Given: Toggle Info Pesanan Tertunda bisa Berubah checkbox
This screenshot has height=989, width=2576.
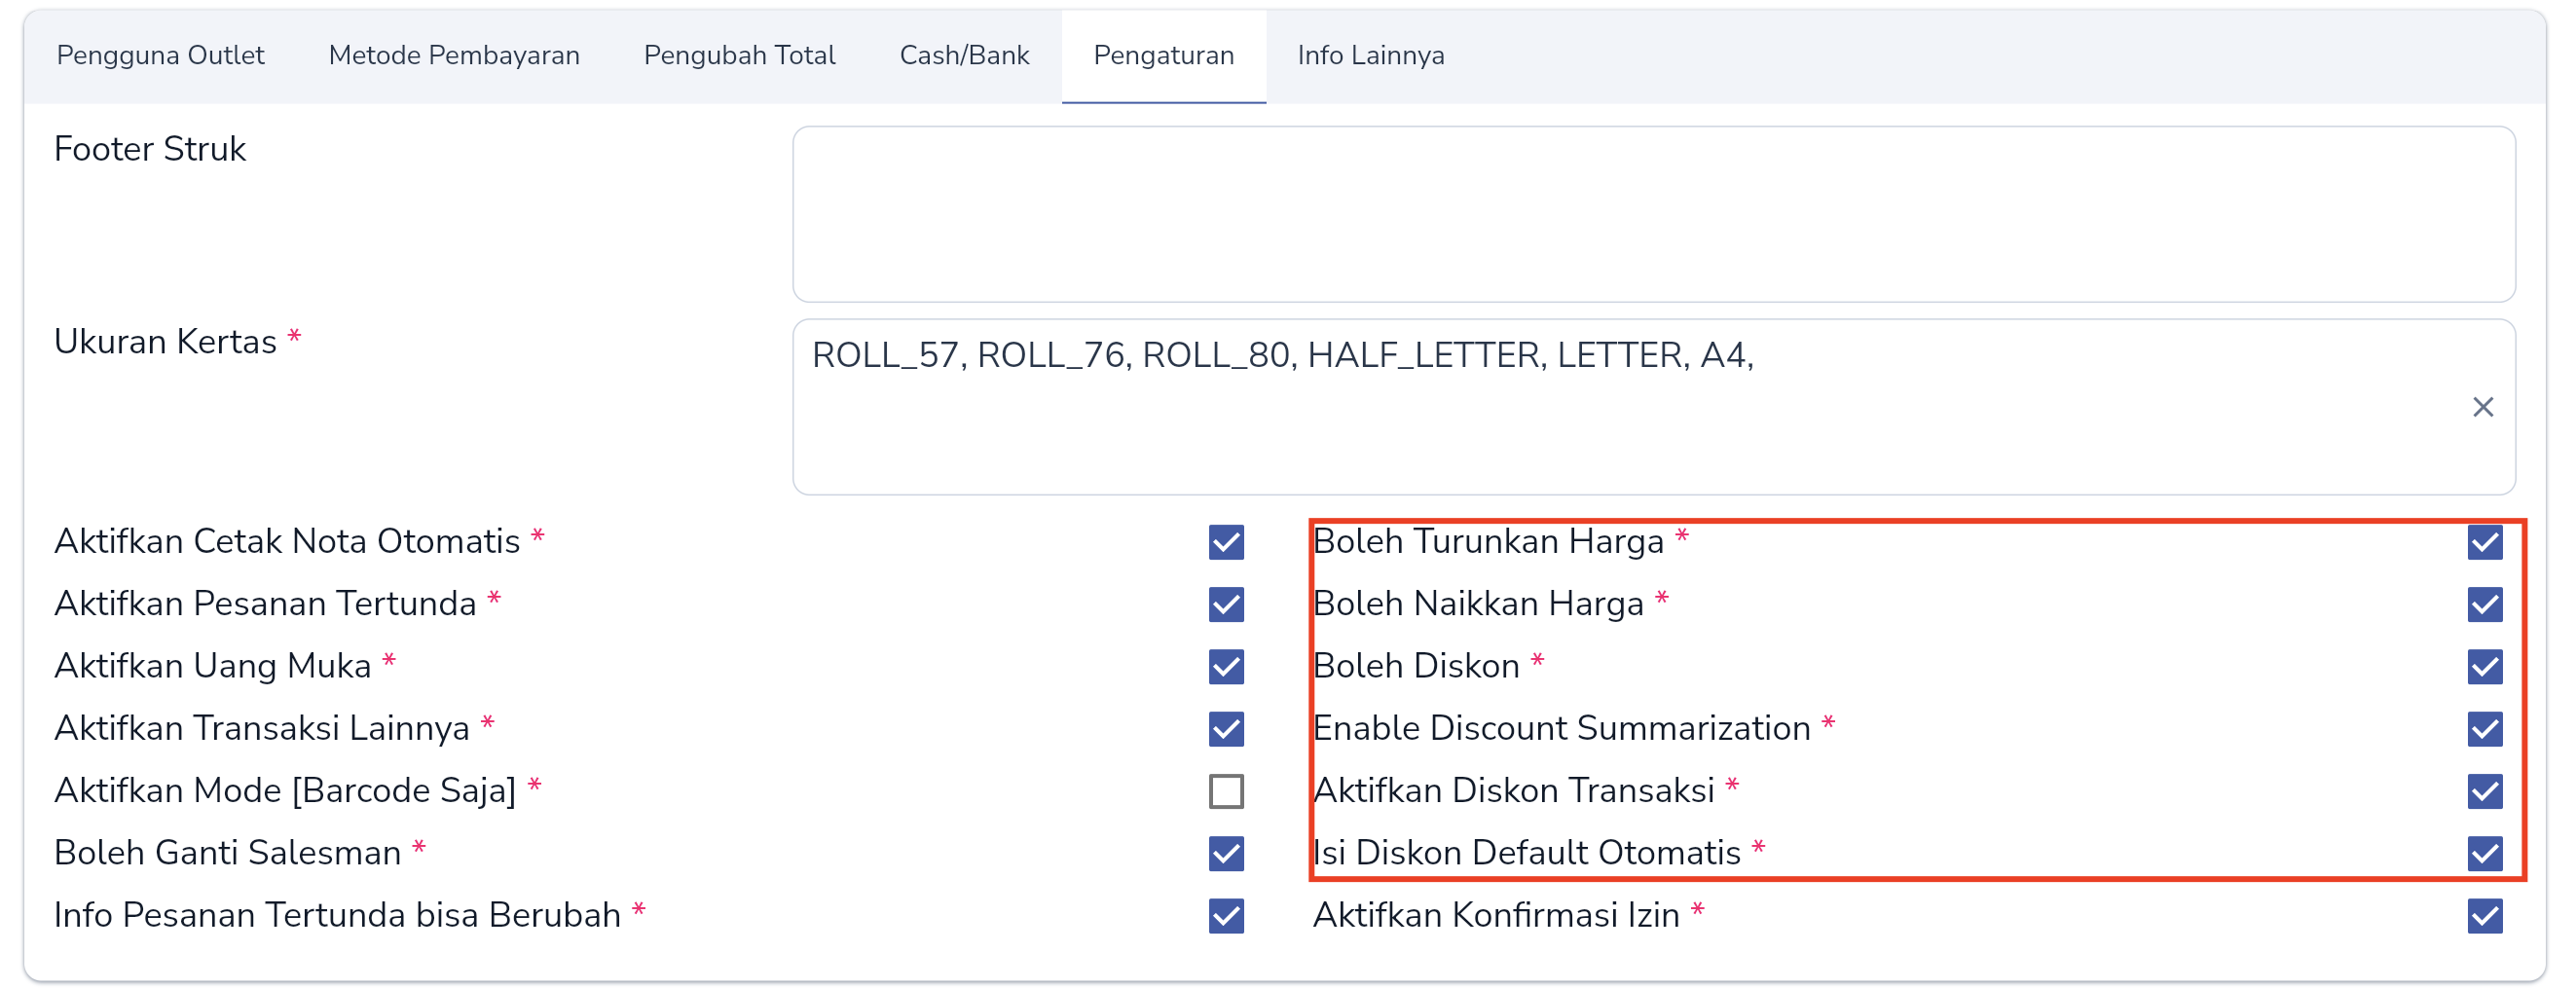Looking at the screenshot, I should 1226,916.
